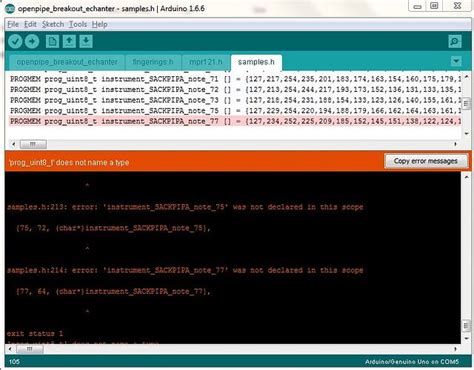The image size is (474, 370).
Task: Click samples.h:213 error line in console
Action: (185, 207)
